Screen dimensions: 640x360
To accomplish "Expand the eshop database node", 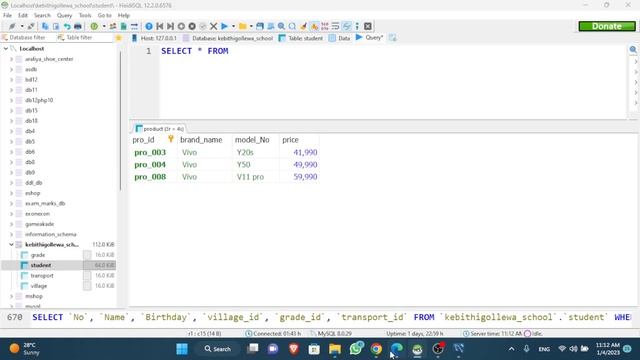I will click(11, 193).
